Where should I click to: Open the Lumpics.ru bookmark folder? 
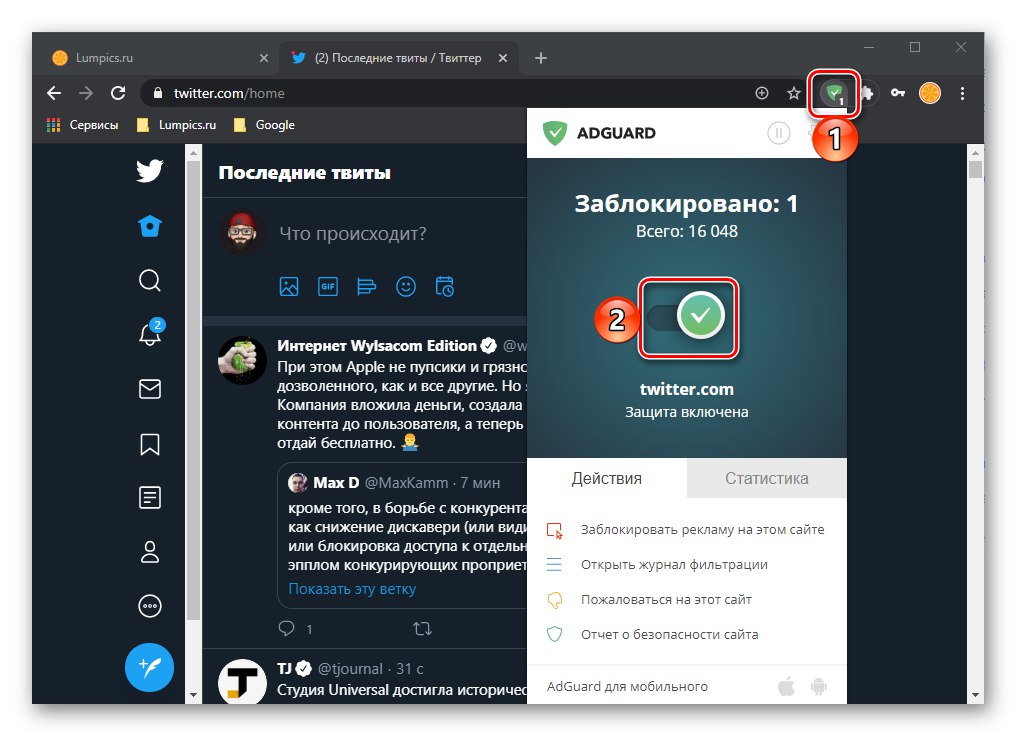tap(176, 125)
